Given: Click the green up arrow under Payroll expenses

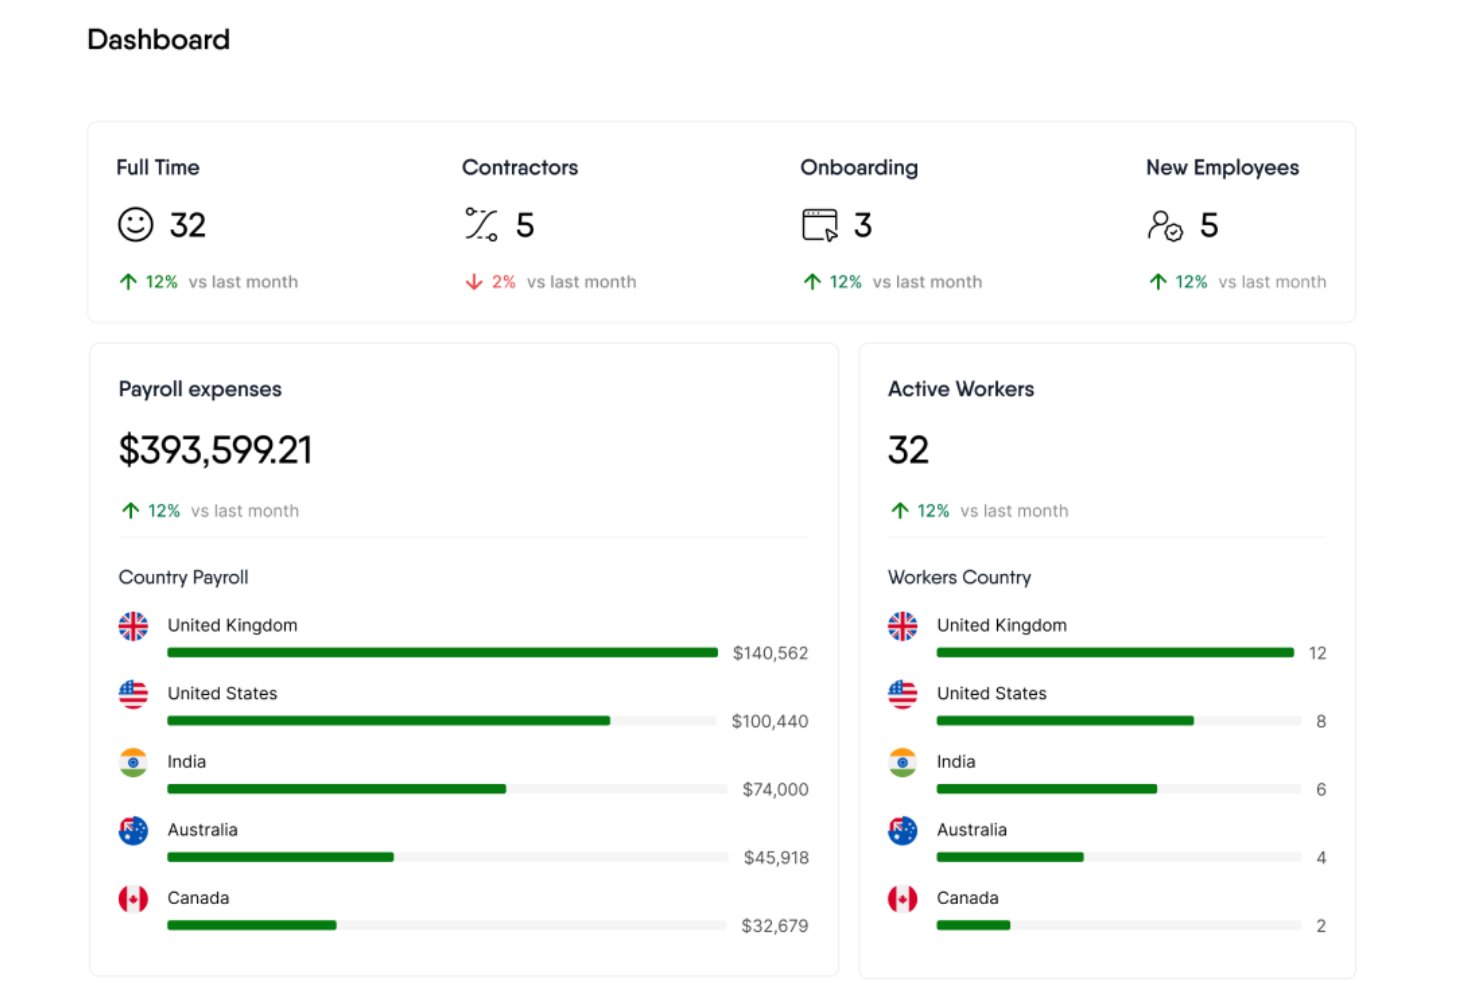Looking at the screenshot, I should click(131, 511).
